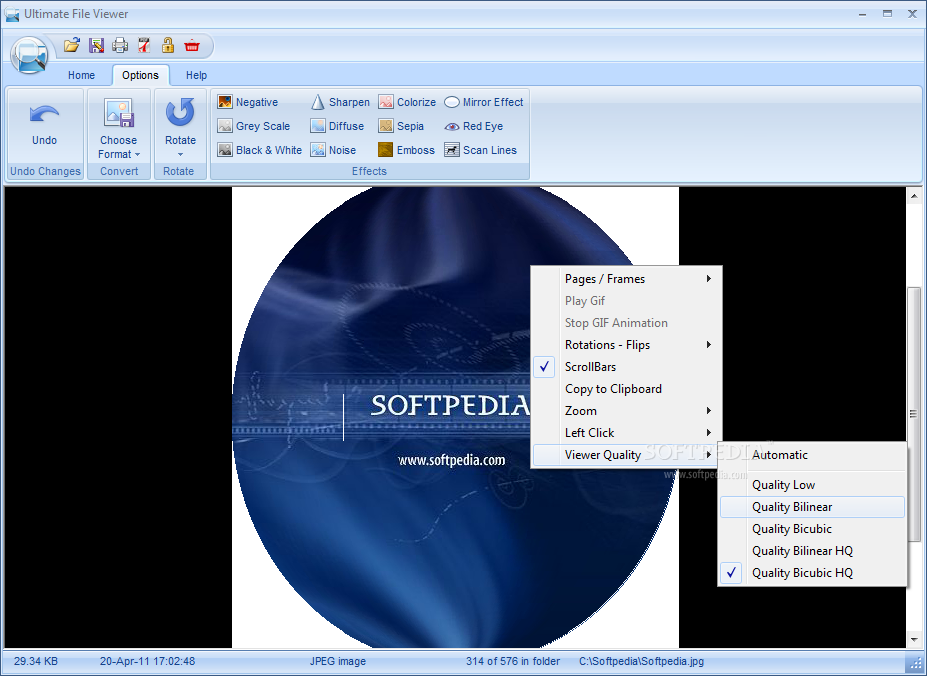Switch to the Home ribbon tab
Viewport: 927px width, 676px height.
point(81,75)
